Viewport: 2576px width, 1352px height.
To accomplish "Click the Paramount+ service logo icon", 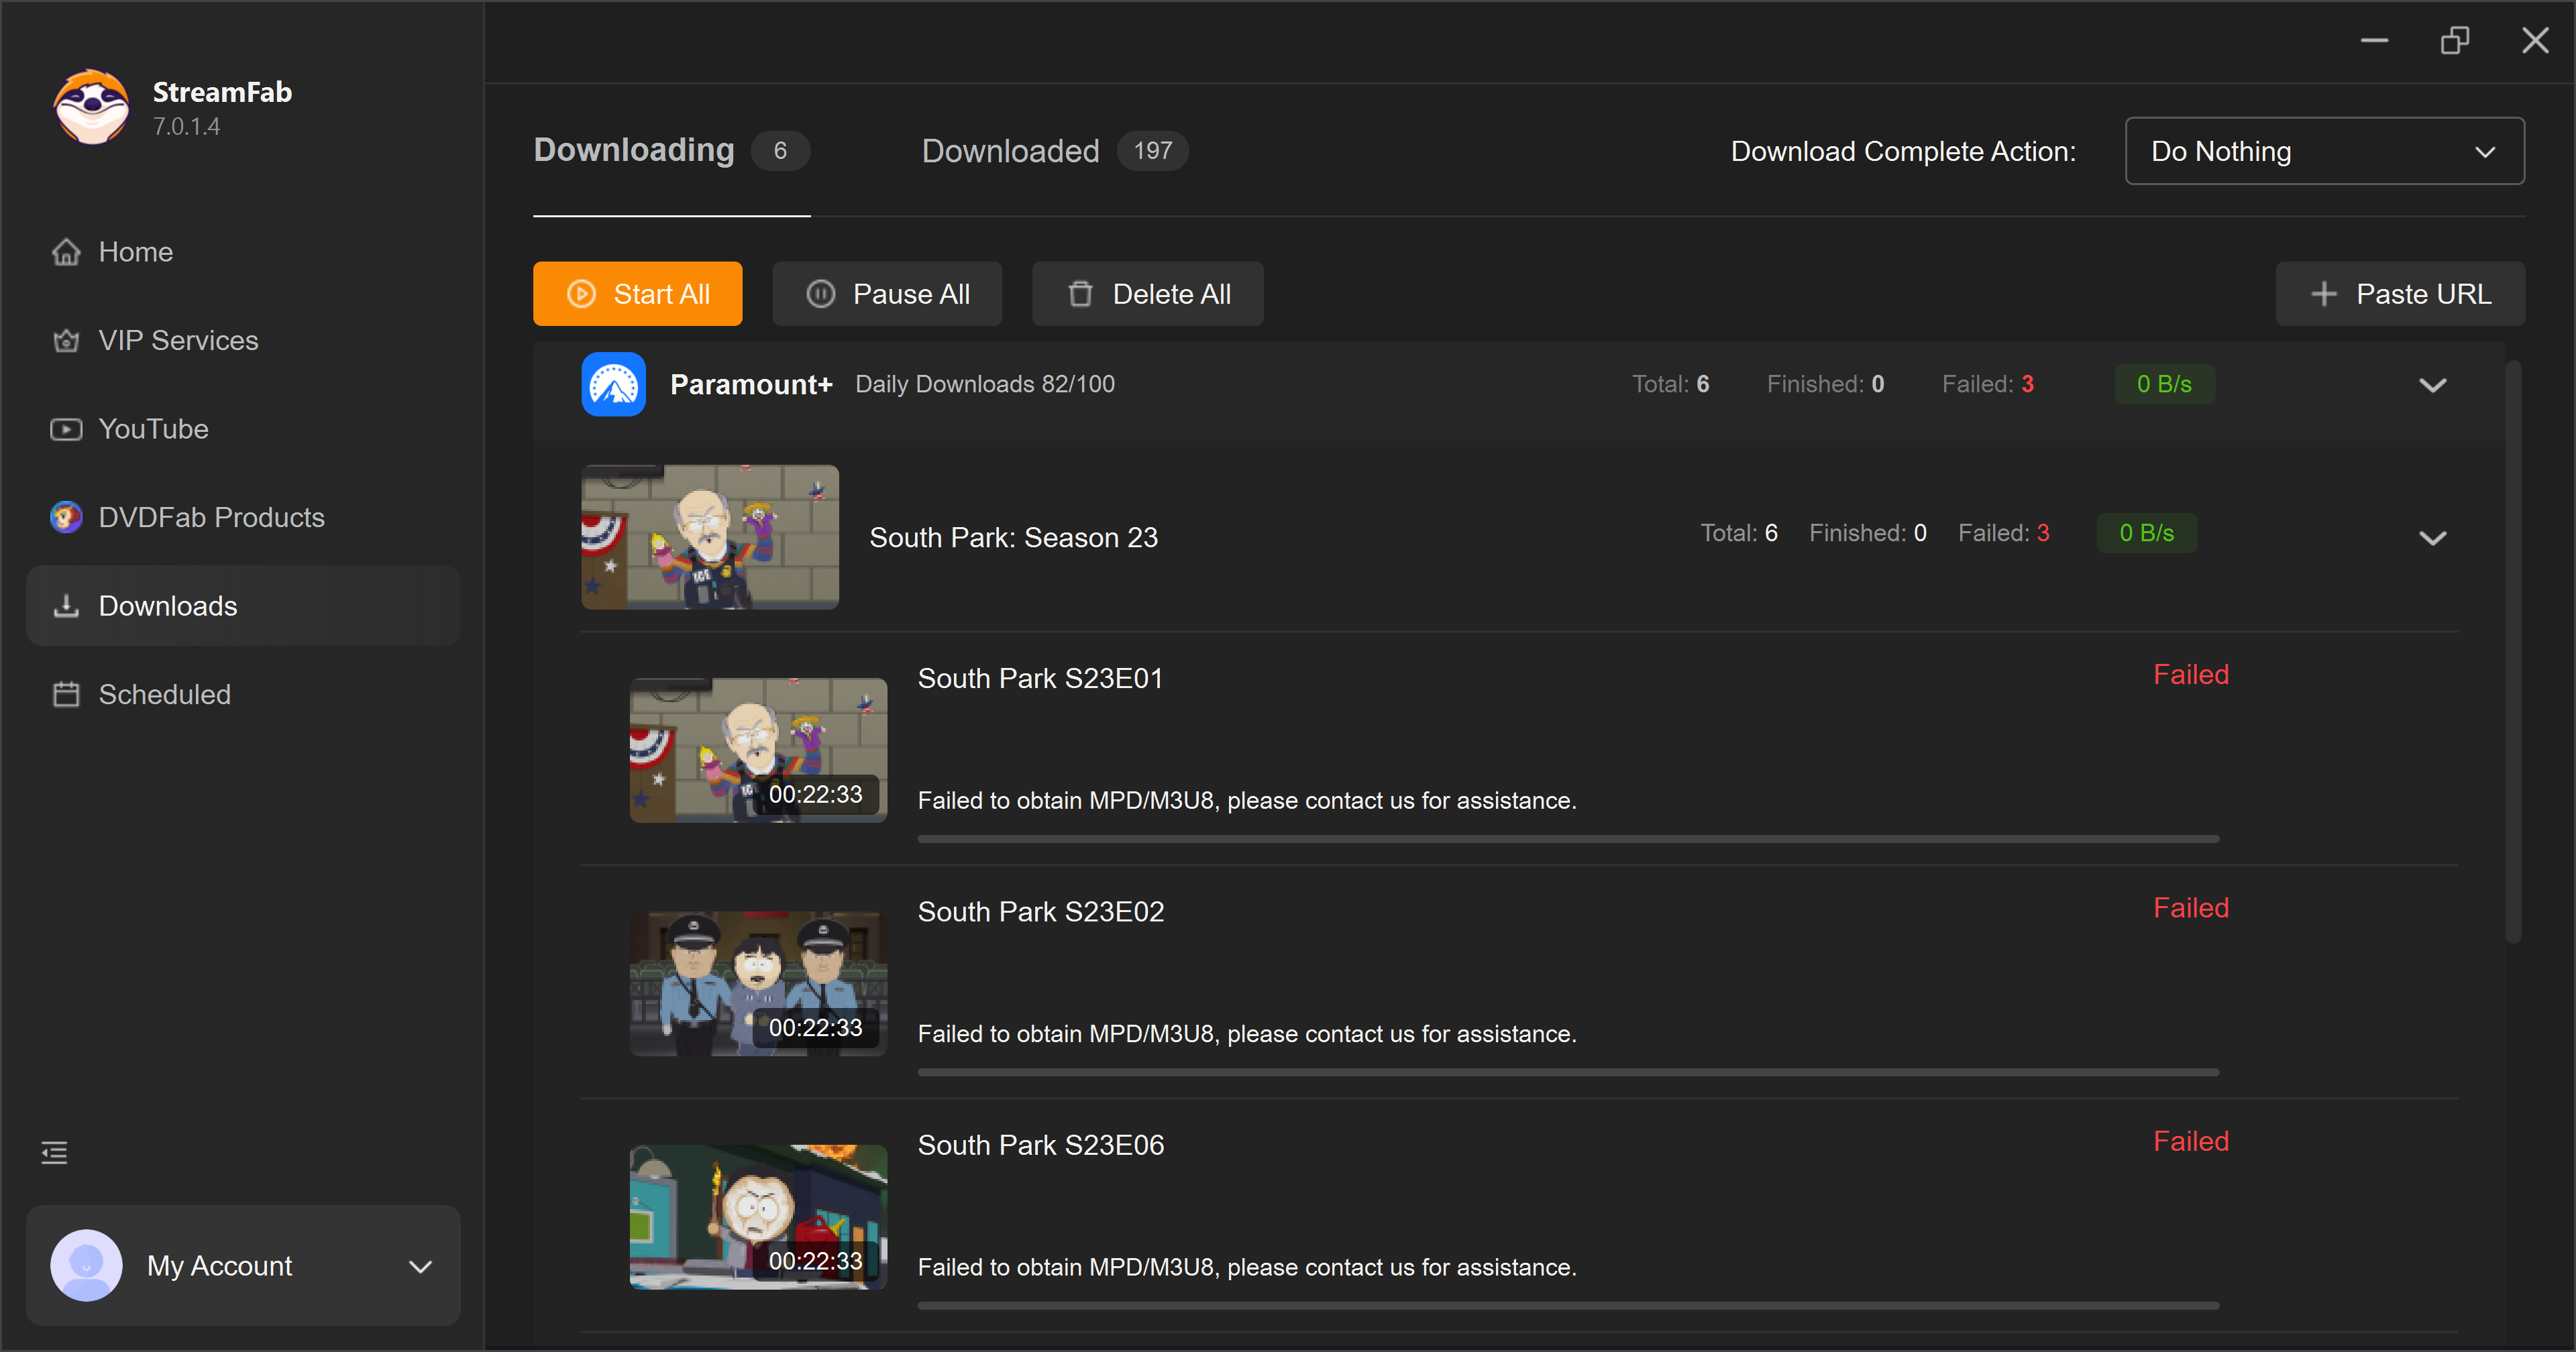I will (613, 384).
